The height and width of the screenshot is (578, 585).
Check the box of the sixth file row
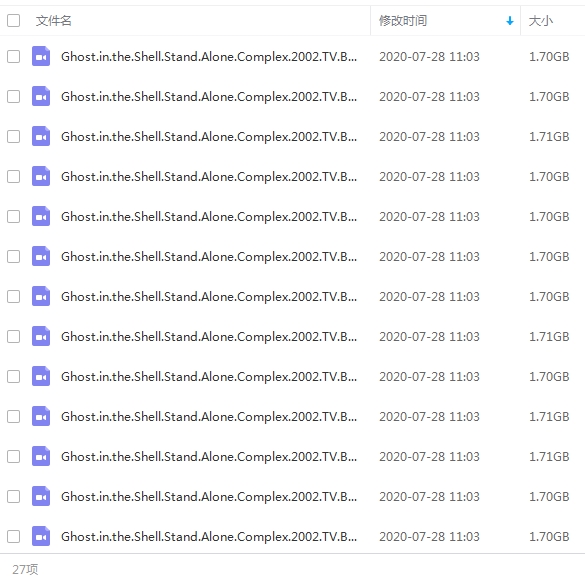(13, 257)
